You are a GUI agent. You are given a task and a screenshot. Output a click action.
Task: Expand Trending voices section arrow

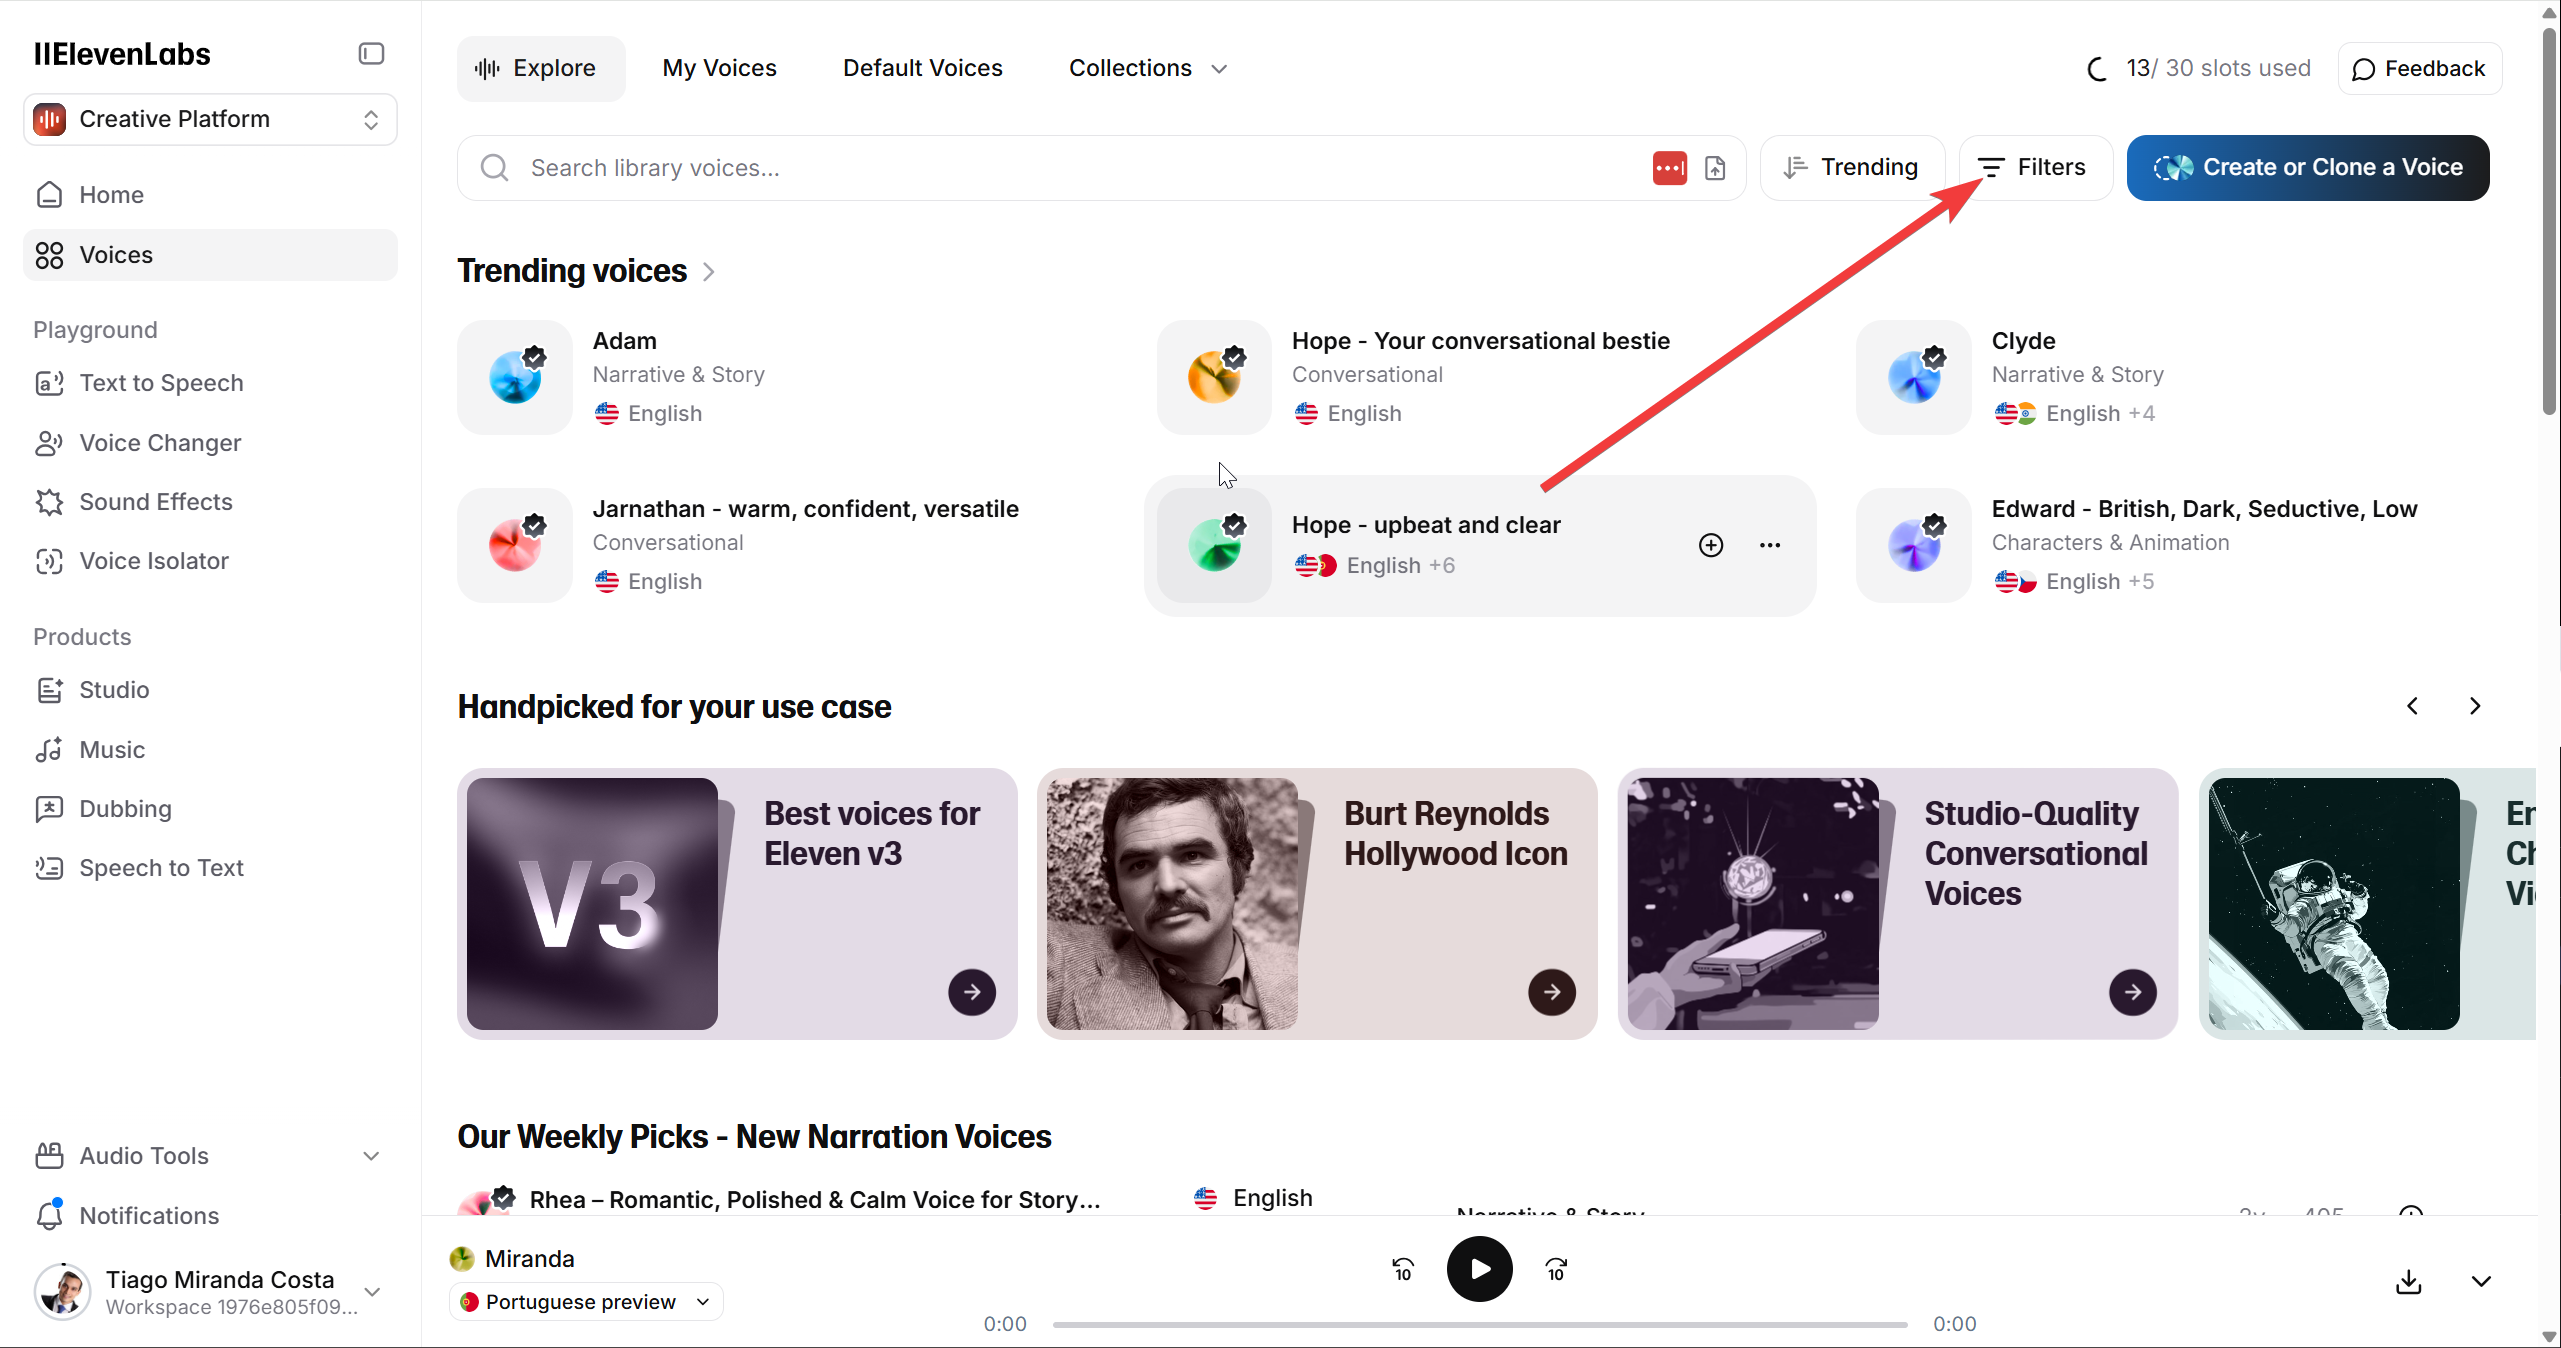(709, 272)
